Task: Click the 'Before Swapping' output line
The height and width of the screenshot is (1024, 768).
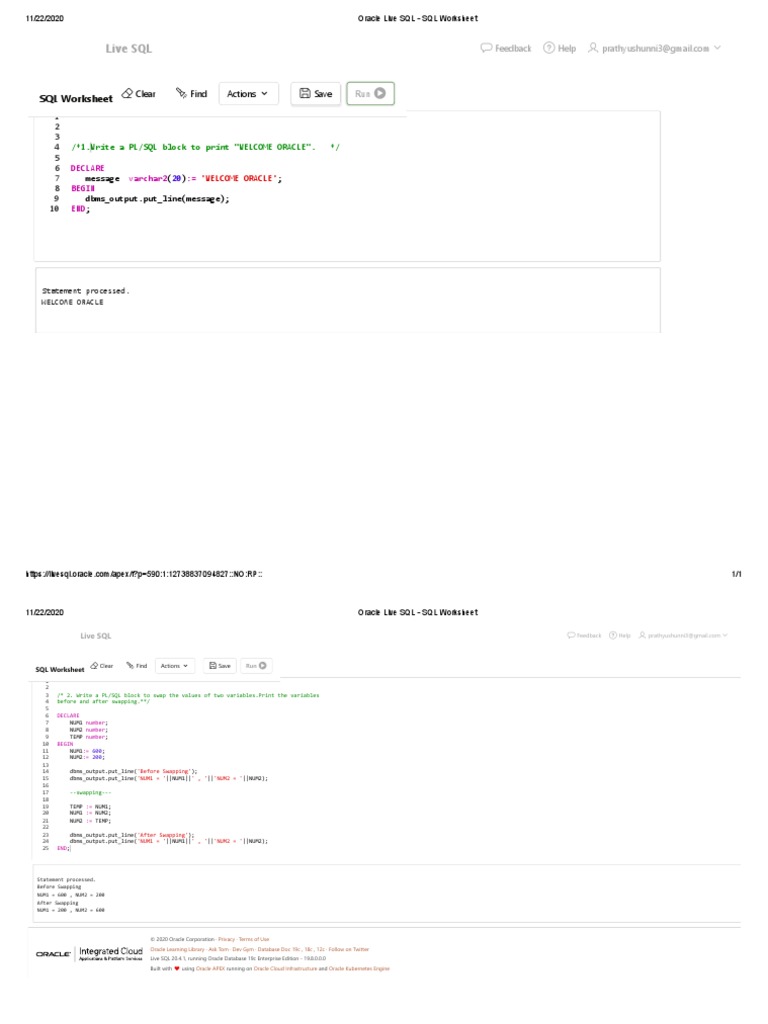Action: (59, 887)
